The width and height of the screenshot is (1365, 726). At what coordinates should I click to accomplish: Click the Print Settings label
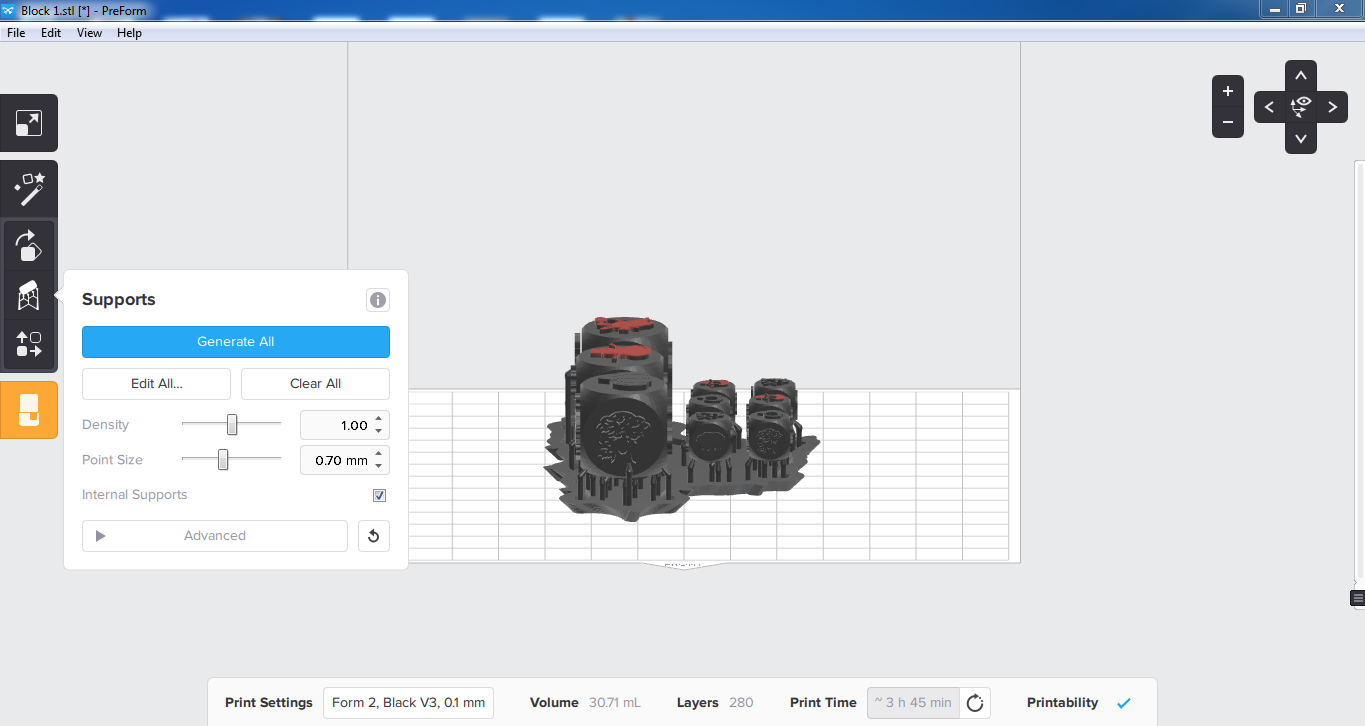(x=269, y=703)
